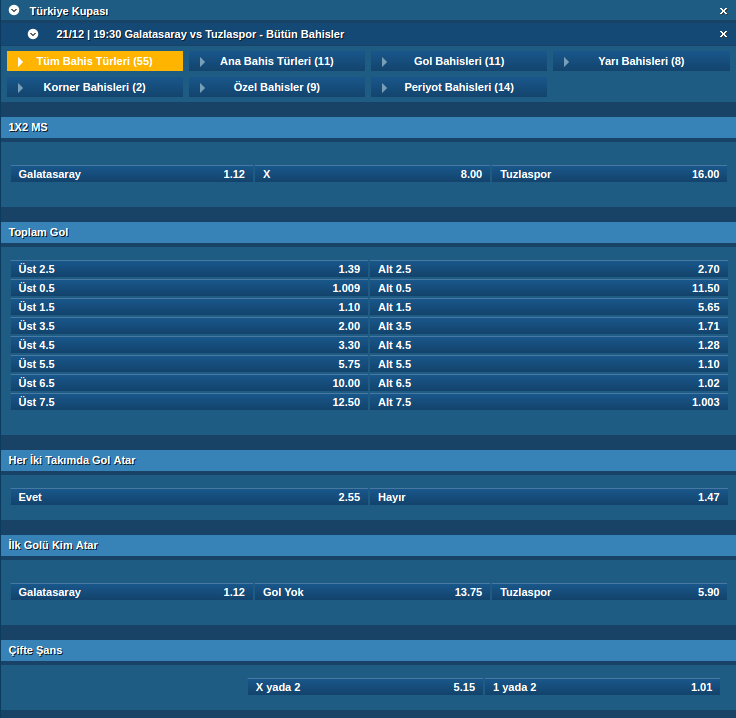Switch to Periyot Bahisleri (14) tab

pyautogui.click(x=459, y=87)
